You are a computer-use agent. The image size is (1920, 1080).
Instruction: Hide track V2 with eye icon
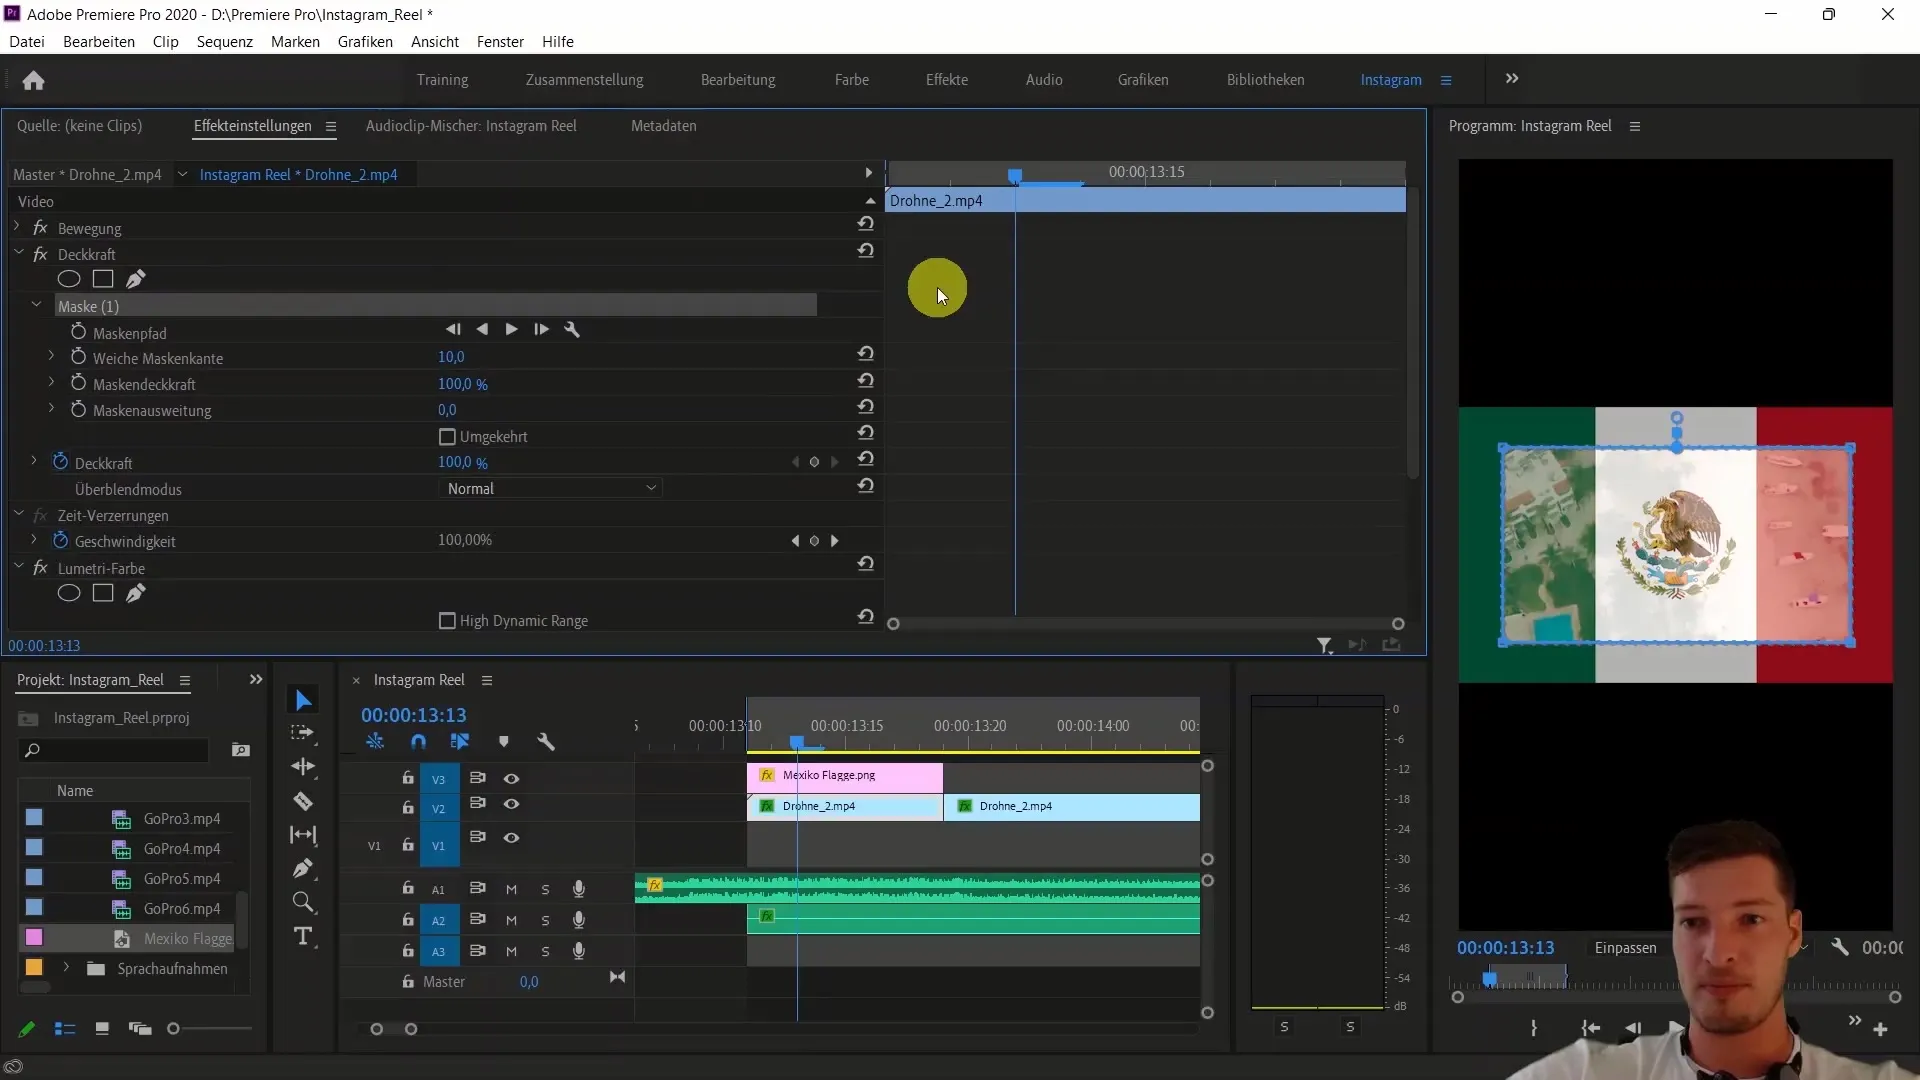pos(511,805)
